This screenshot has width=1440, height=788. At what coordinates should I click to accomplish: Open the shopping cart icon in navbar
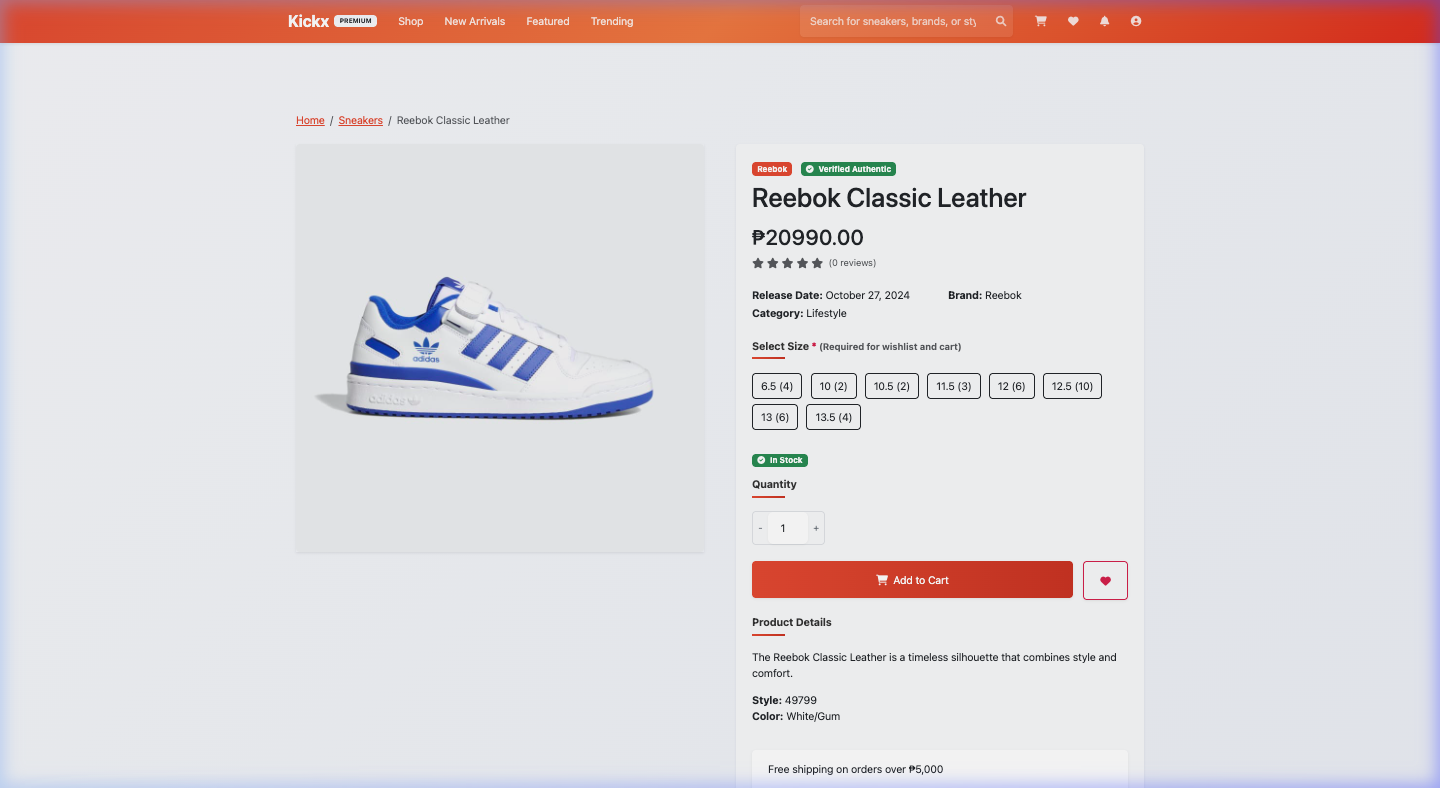pos(1040,21)
